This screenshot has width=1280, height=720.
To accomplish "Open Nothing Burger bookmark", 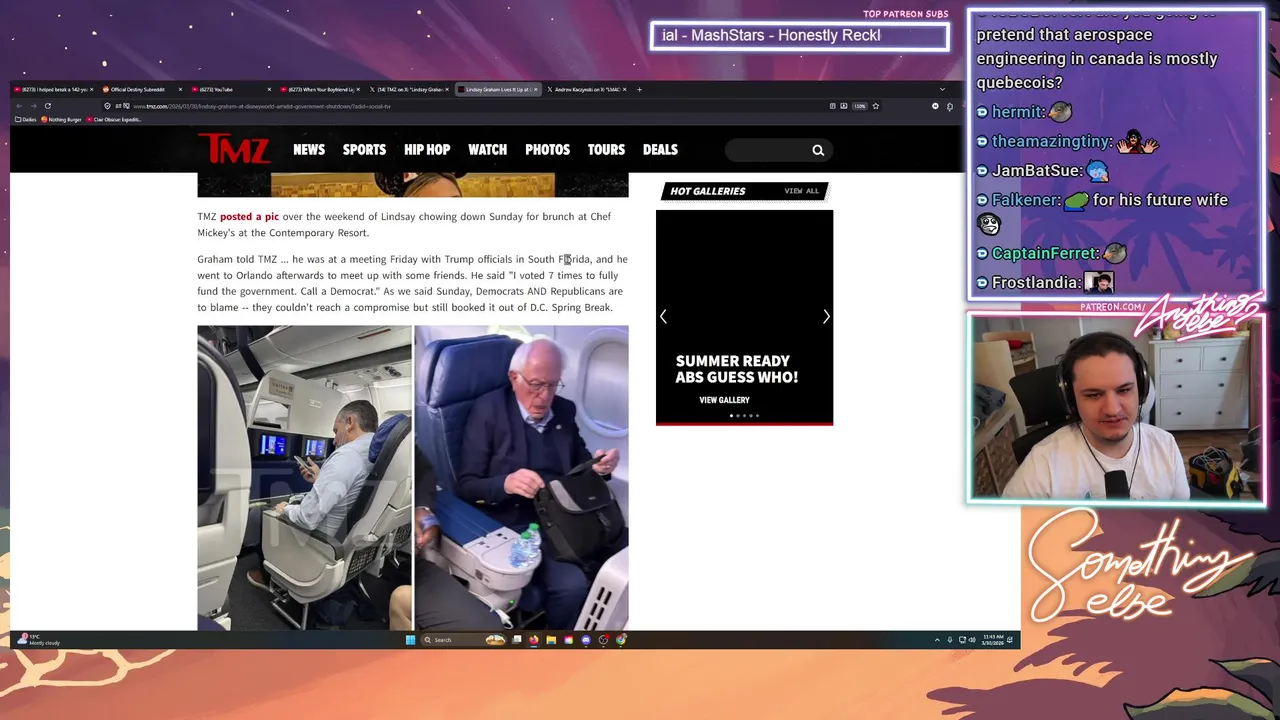I will 61,119.
